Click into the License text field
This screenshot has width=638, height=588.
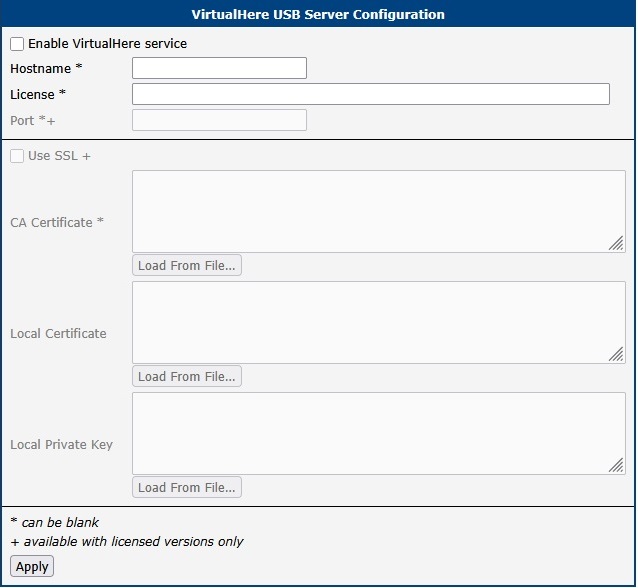click(x=371, y=94)
